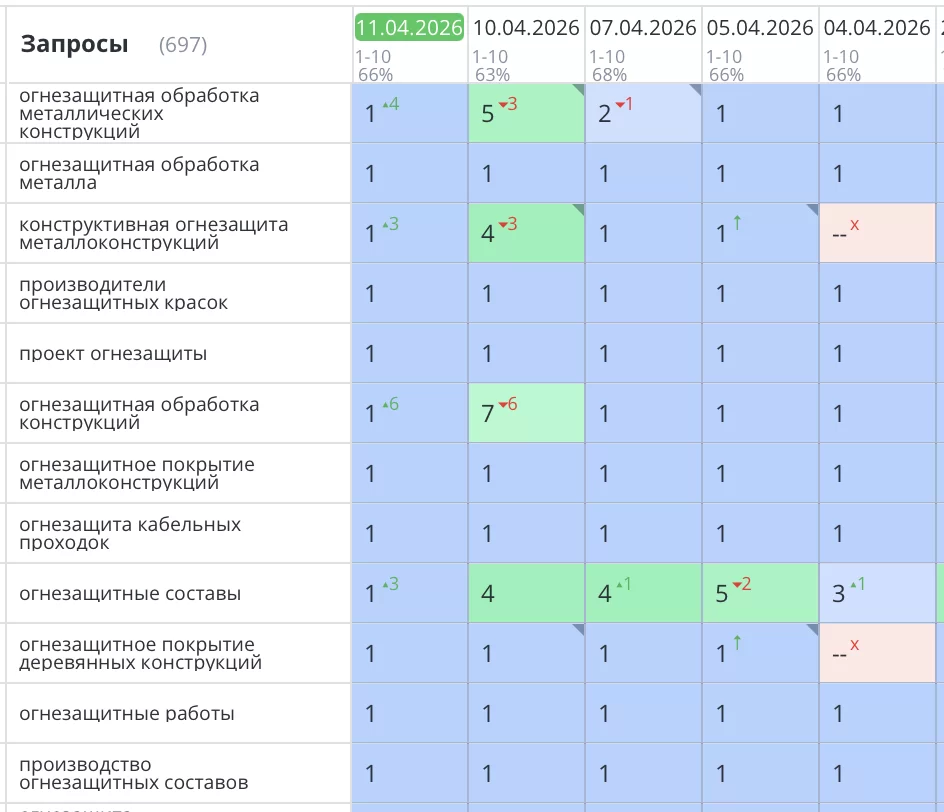Click the Запросы column header

[x=75, y=44]
